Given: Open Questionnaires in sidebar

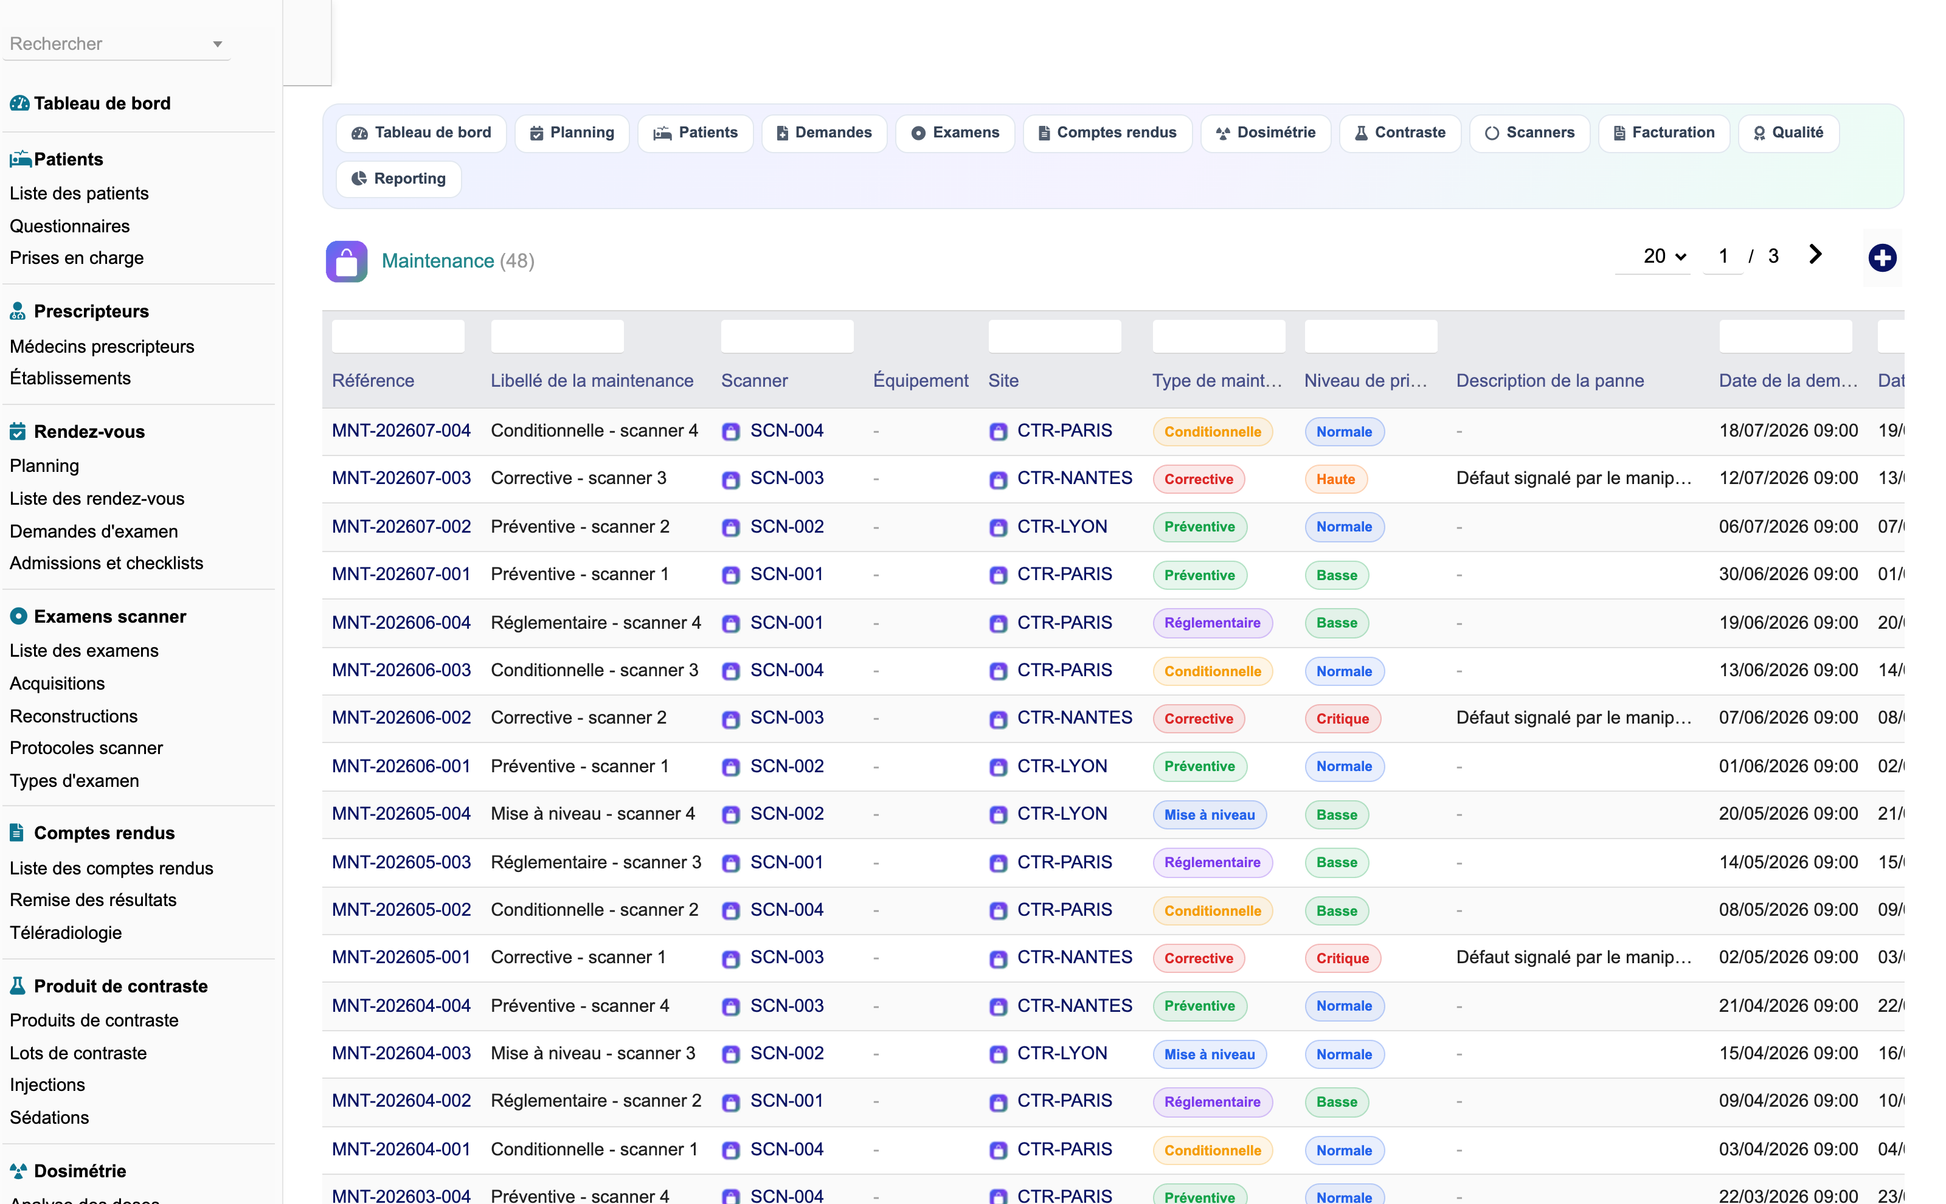Looking at the screenshot, I should [x=70, y=226].
